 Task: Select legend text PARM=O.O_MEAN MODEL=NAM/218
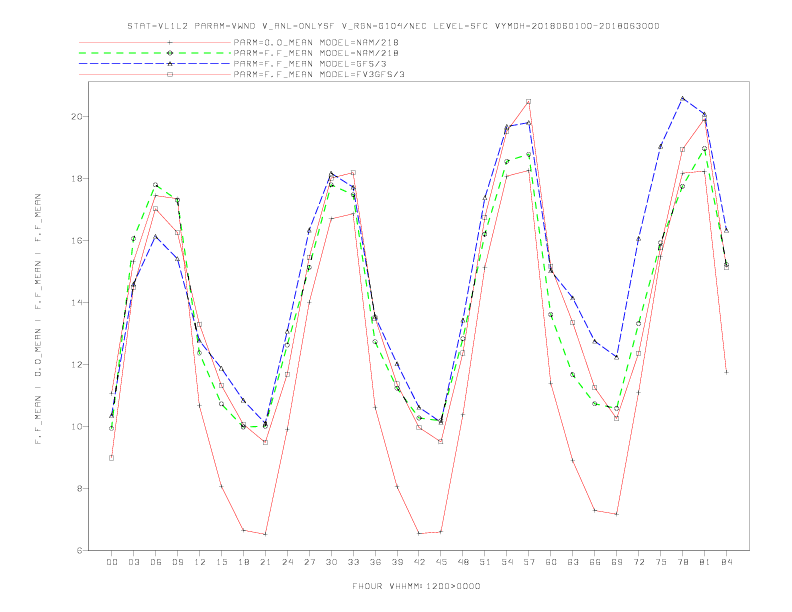tap(316, 42)
